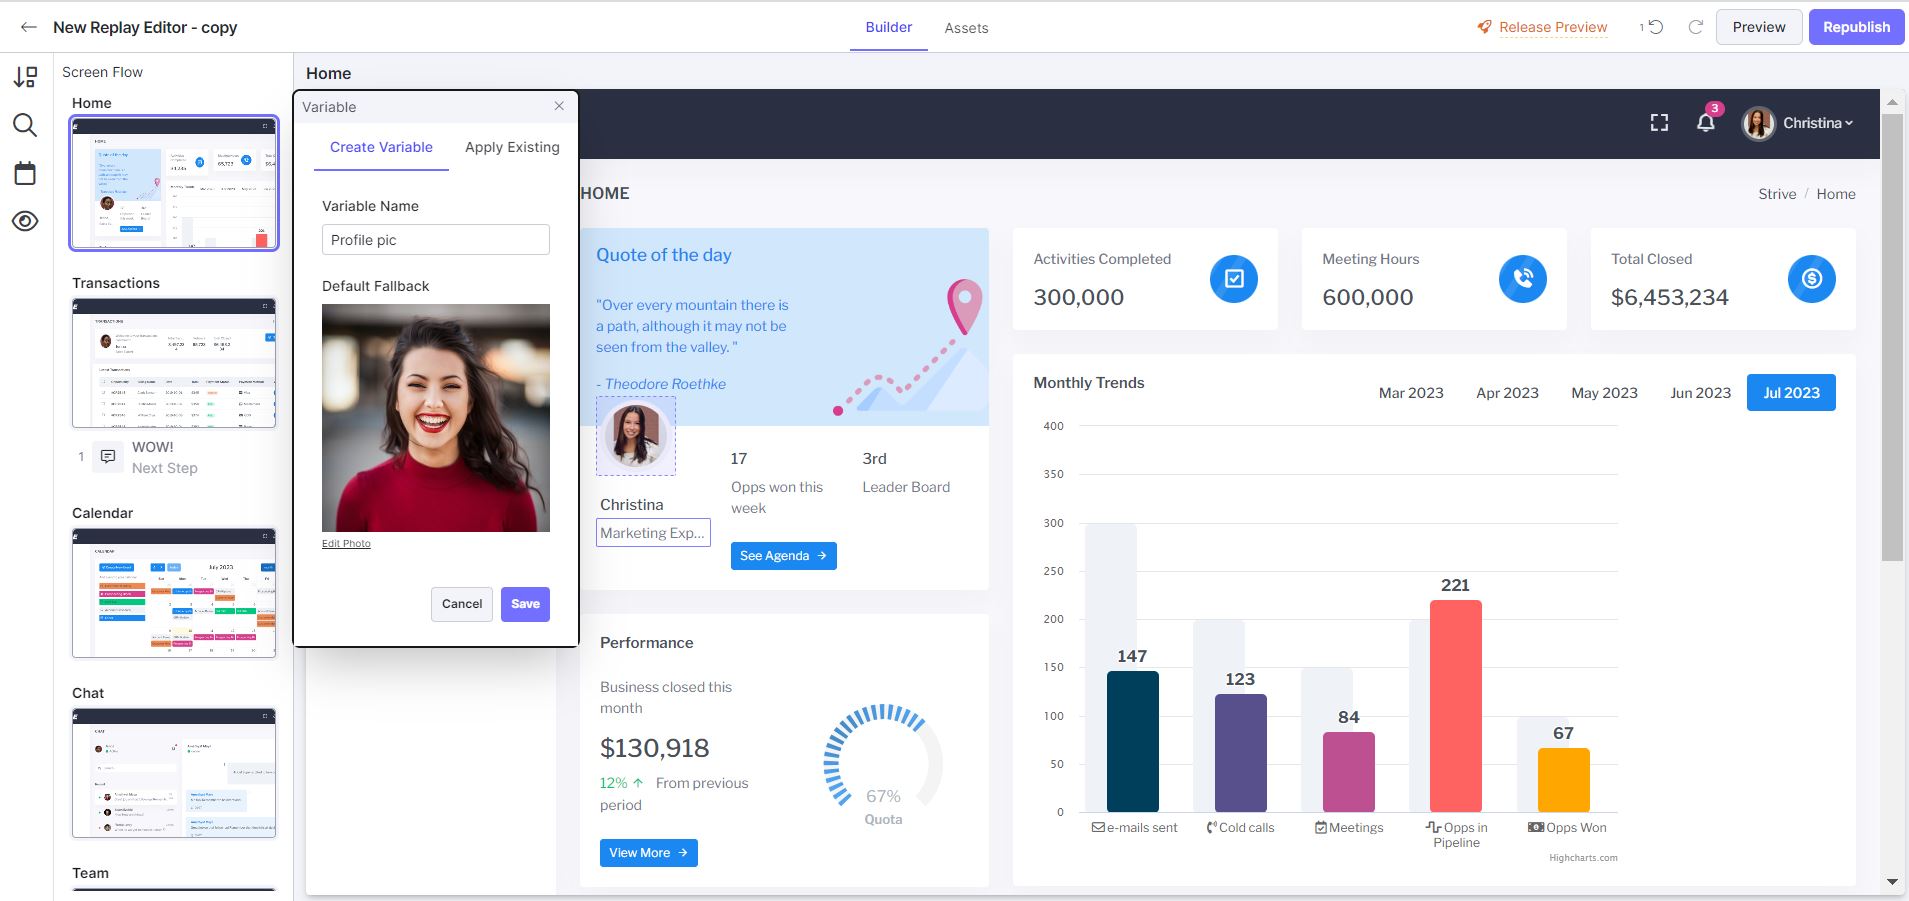
Task: Select the Create Variable tab
Action: click(381, 147)
